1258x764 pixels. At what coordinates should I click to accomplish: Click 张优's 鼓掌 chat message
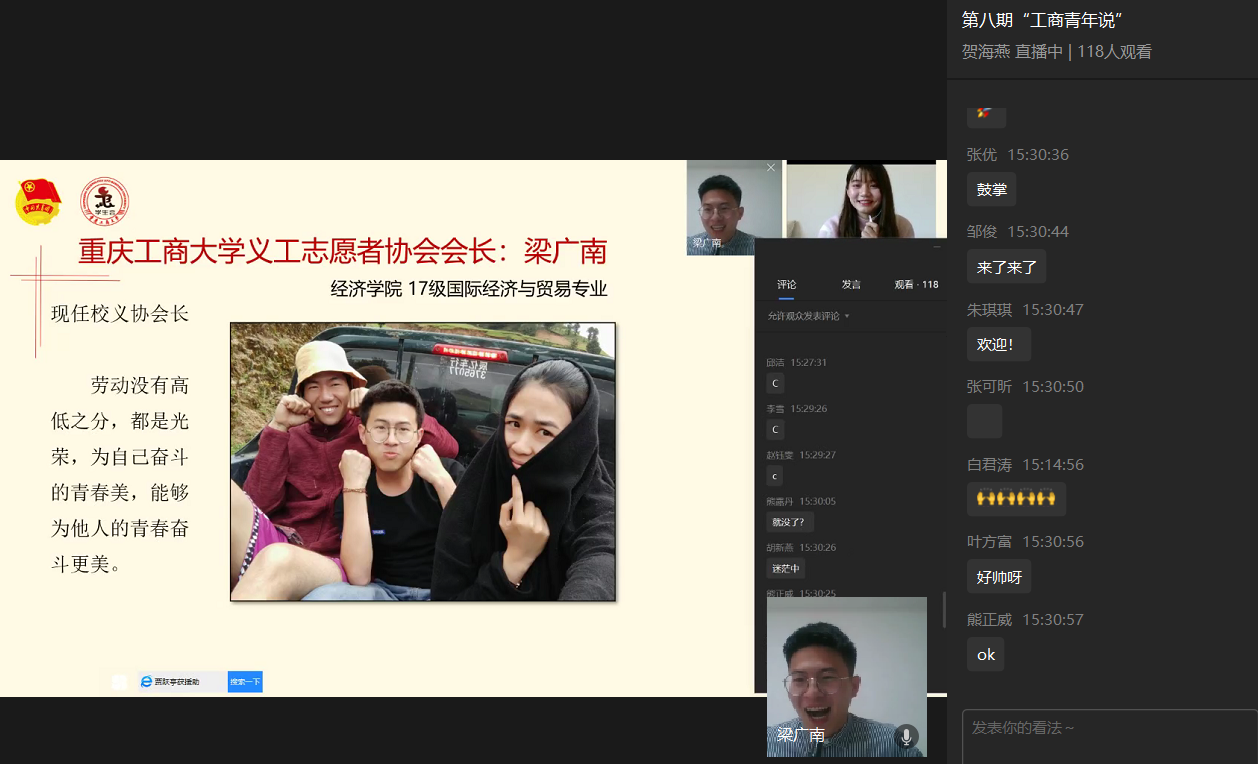(991, 189)
